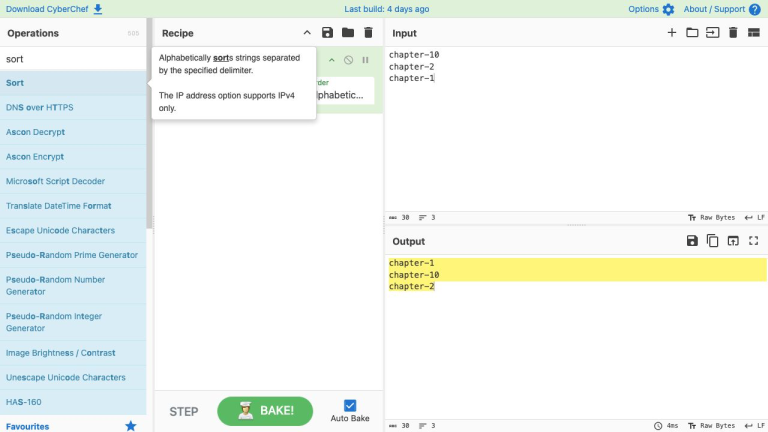Select Microsoft Script Decoder operation
The height and width of the screenshot is (432, 768).
pos(73,181)
